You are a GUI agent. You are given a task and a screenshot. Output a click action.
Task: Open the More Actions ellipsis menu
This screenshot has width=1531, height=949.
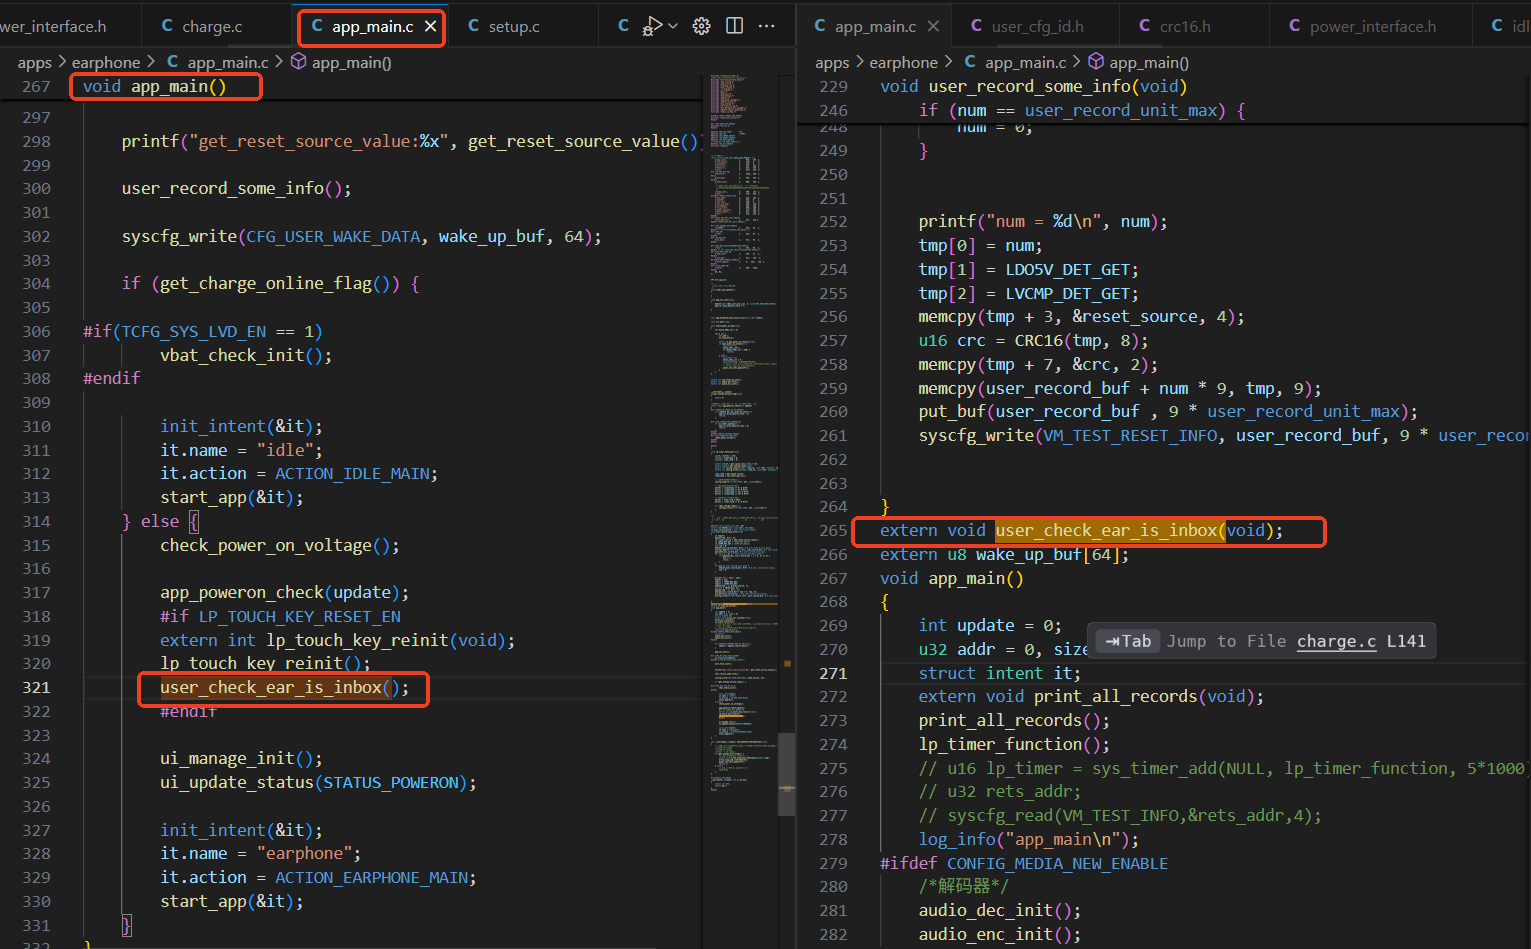(767, 26)
